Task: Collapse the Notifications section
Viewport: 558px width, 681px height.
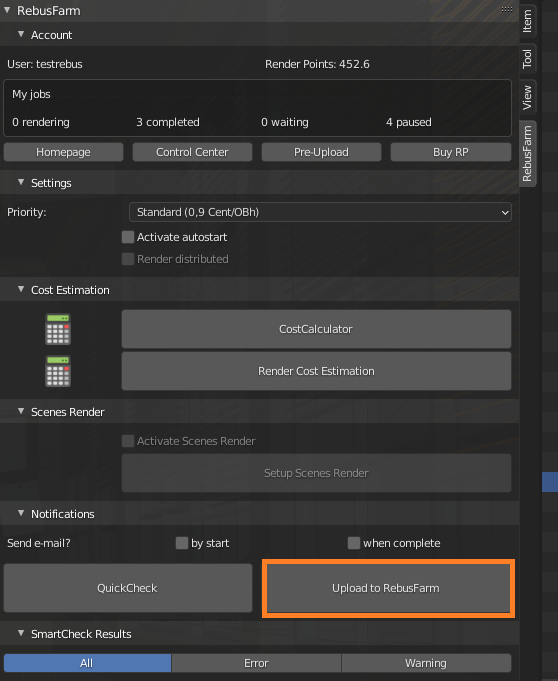Action: [x=21, y=513]
